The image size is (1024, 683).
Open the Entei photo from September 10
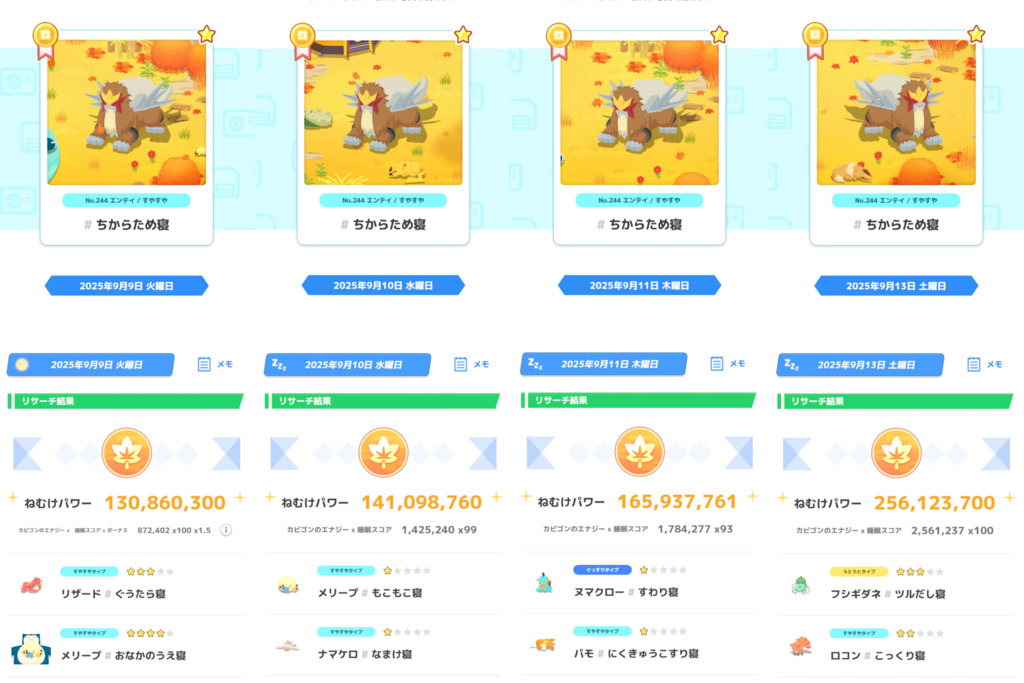click(383, 112)
